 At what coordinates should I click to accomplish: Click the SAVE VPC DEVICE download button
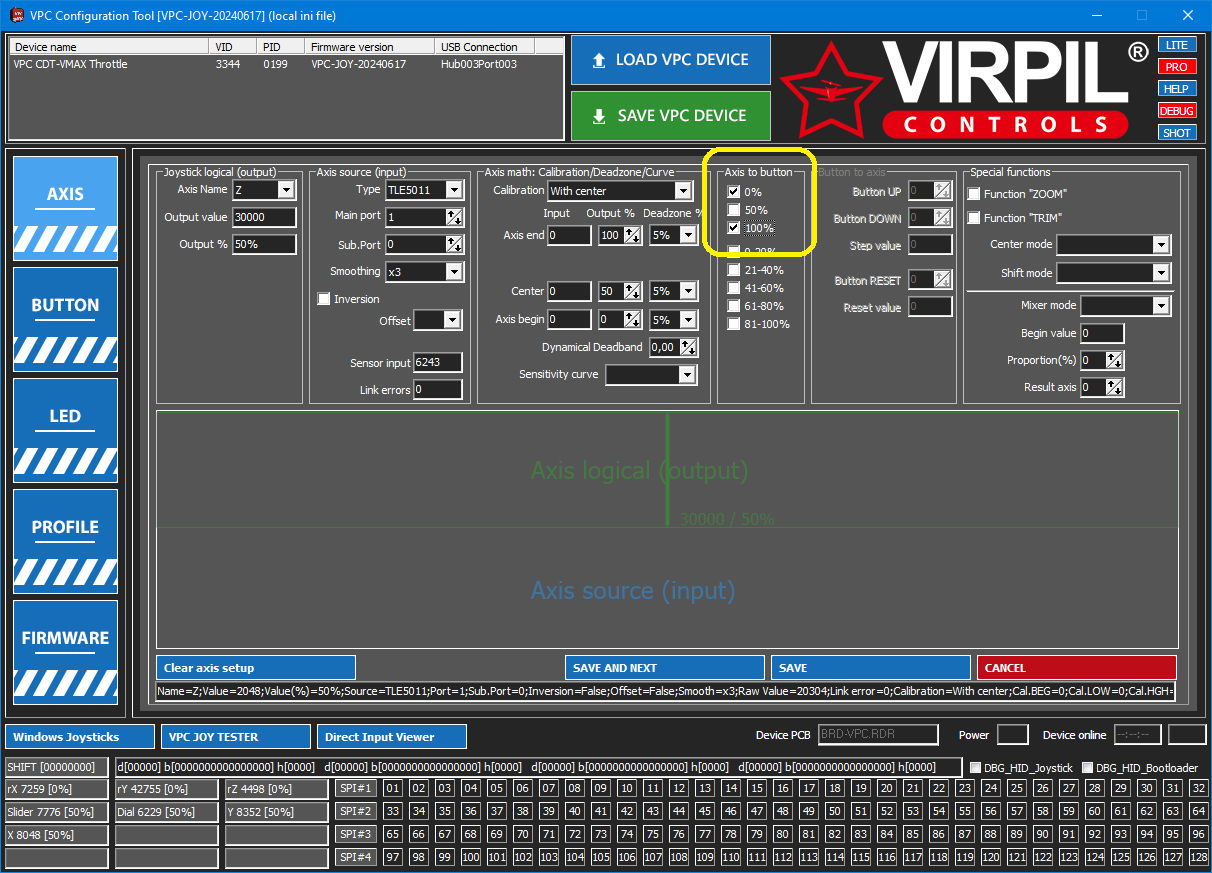[x=670, y=116]
